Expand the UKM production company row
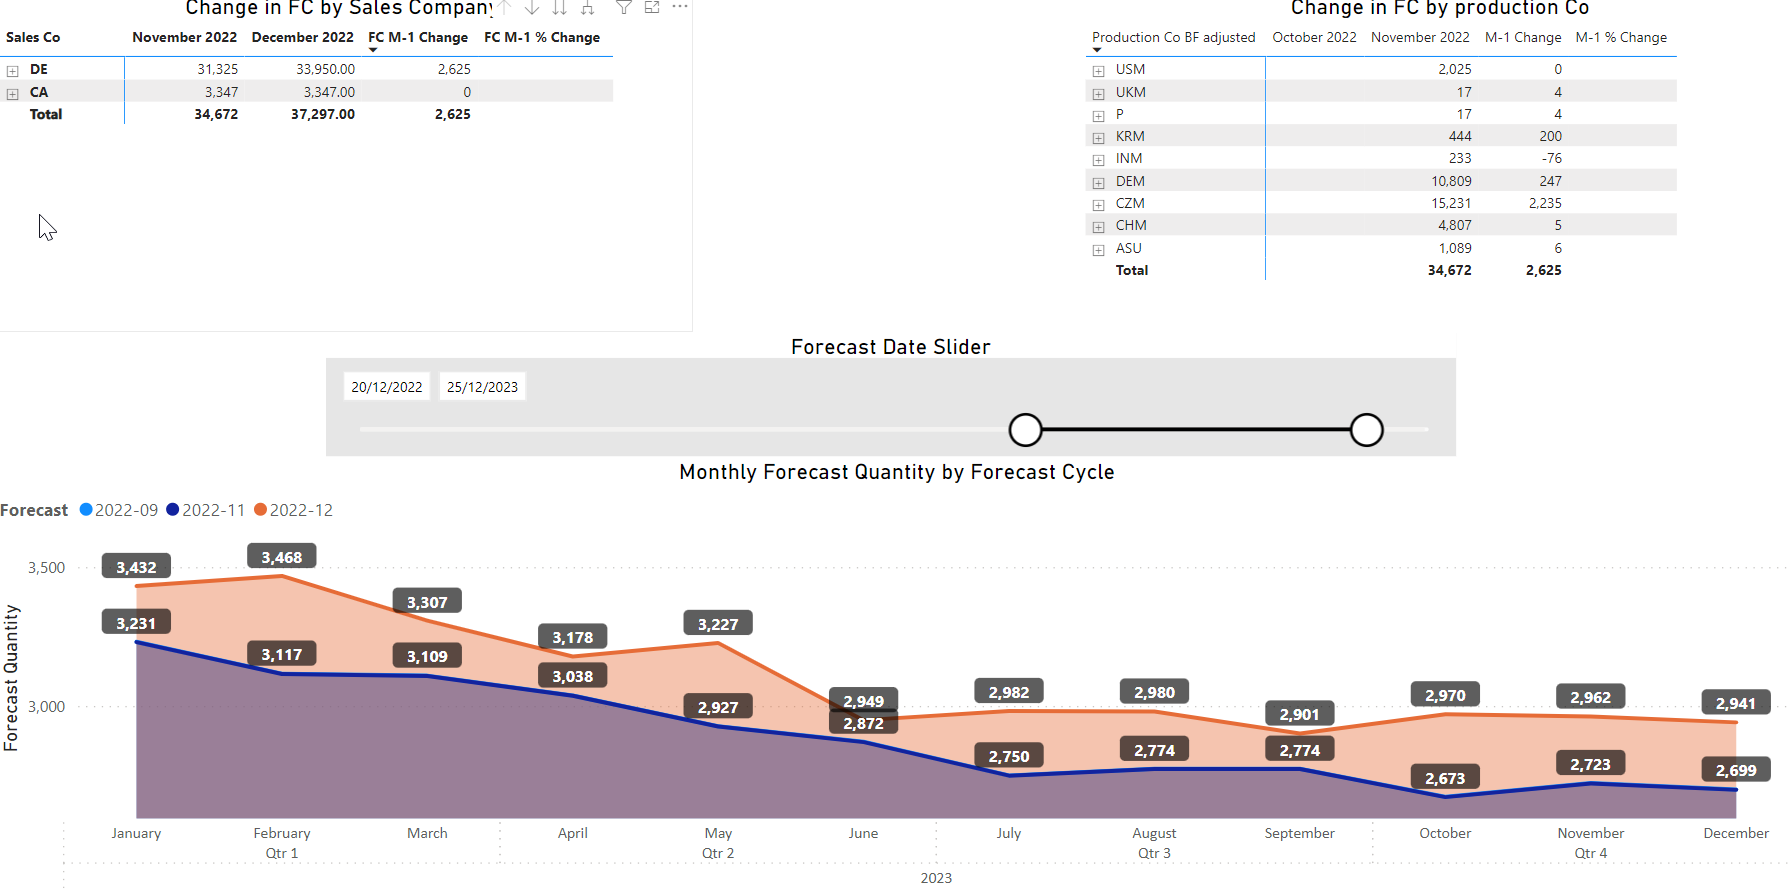The width and height of the screenshot is (1791, 893). pos(1099,94)
